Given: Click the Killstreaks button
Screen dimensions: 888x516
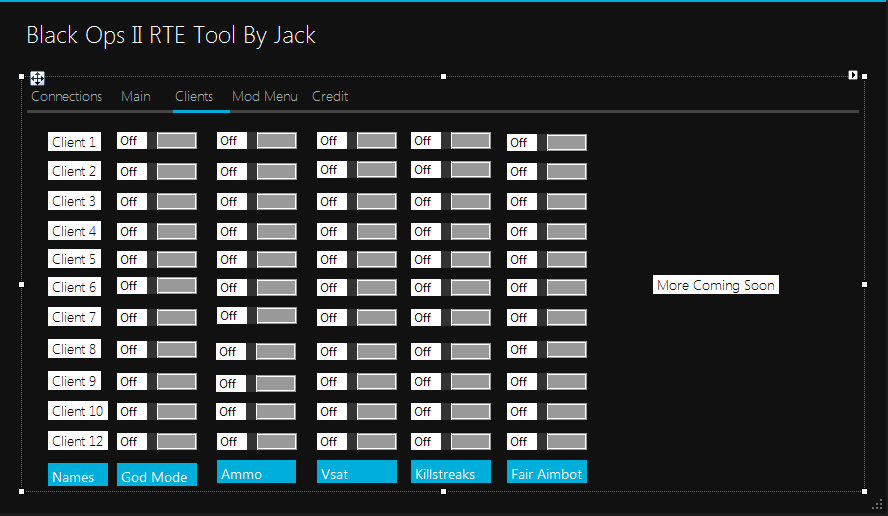Looking at the screenshot, I should [451, 472].
